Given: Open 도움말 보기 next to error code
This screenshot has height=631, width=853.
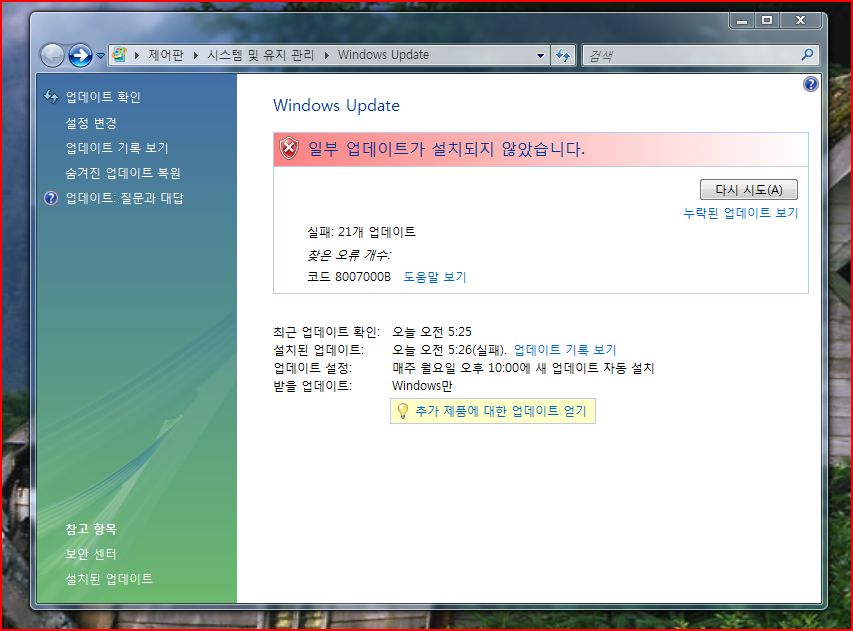Looking at the screenshot, I should [435, 277].
